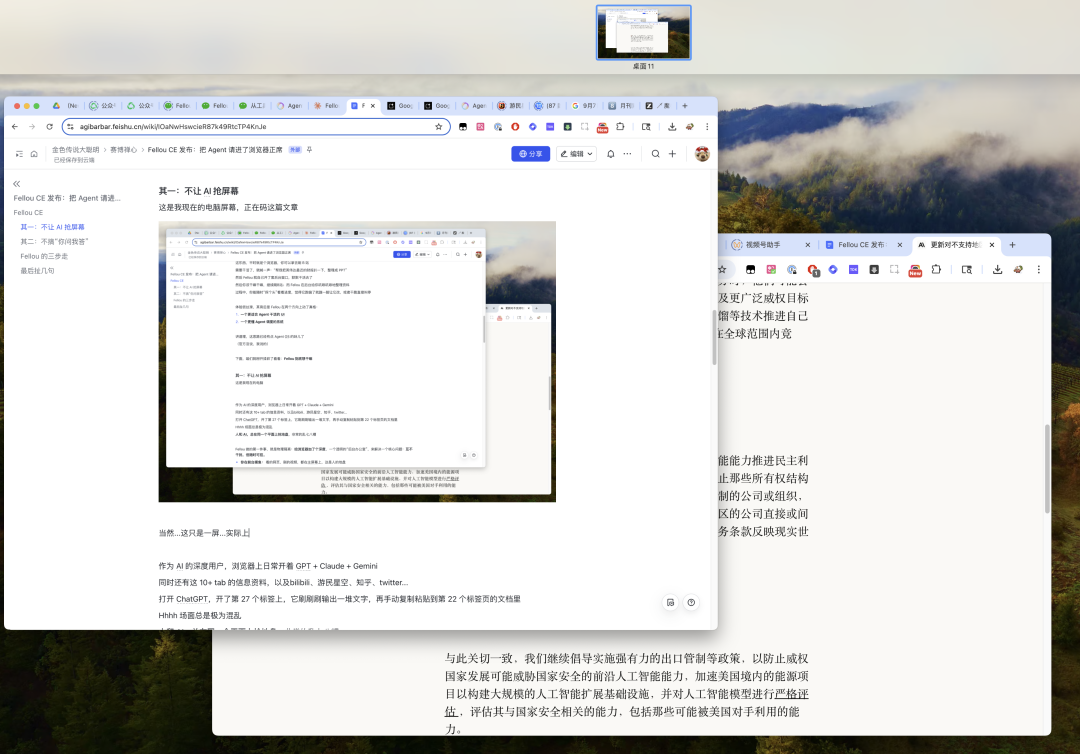Switch to Fellou CE 发布 tab in rear window
The height and width of the screenshot is (754, 1080).
pyautogui.click(x=864, y=245)
